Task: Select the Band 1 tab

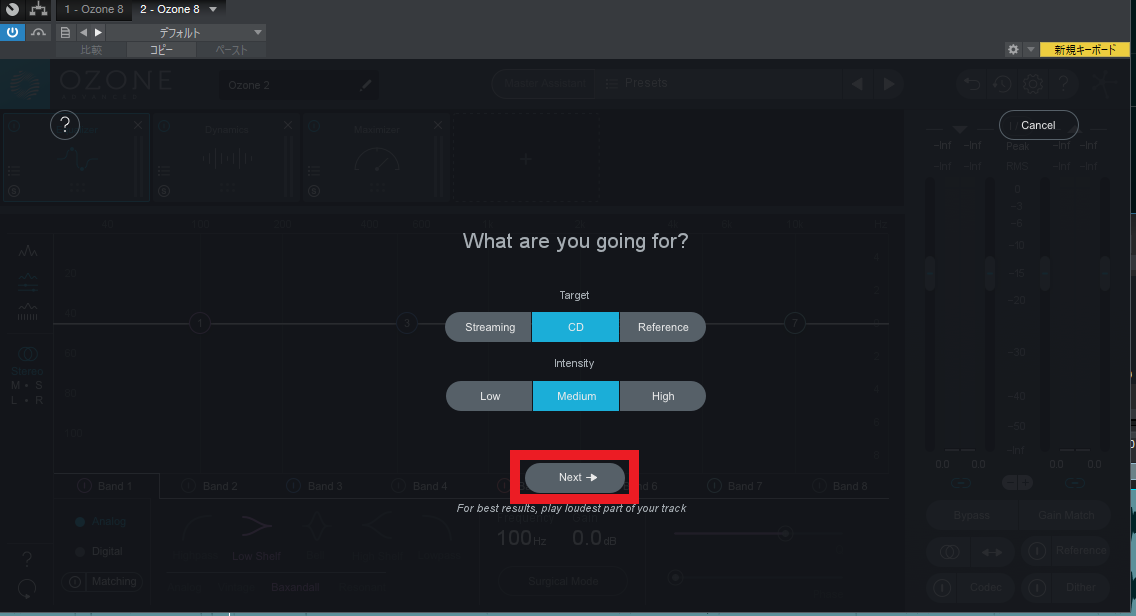Action: click(x=106, y=486)
